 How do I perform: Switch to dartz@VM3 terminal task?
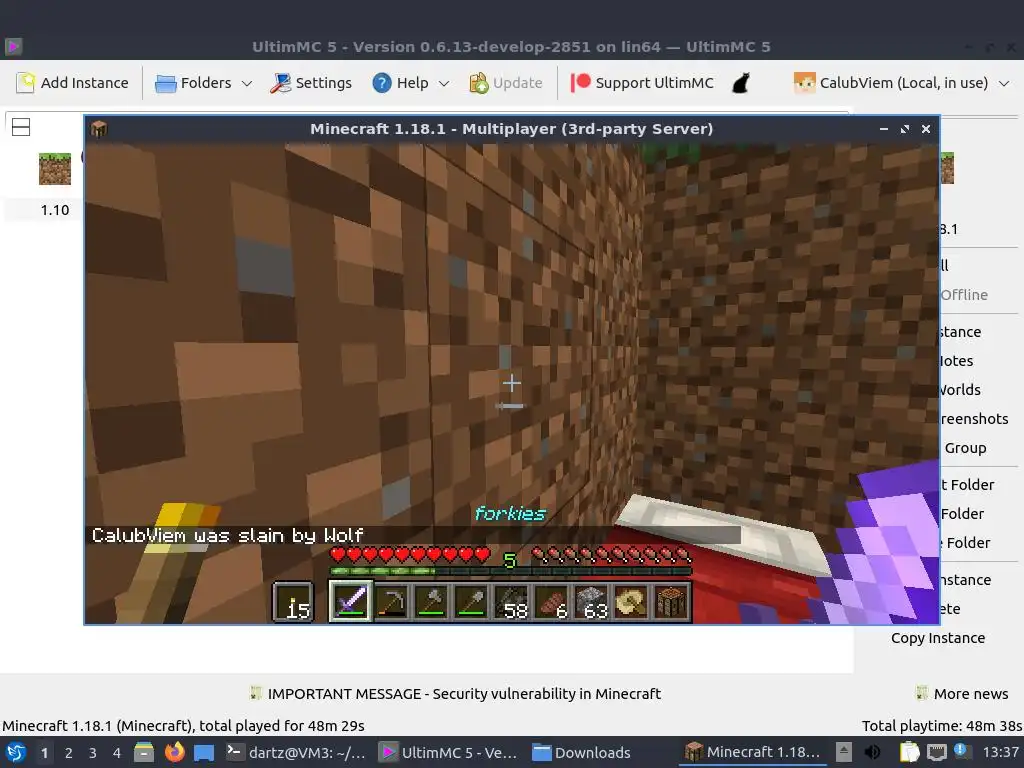pyautogui.click(x=296, y=752)
